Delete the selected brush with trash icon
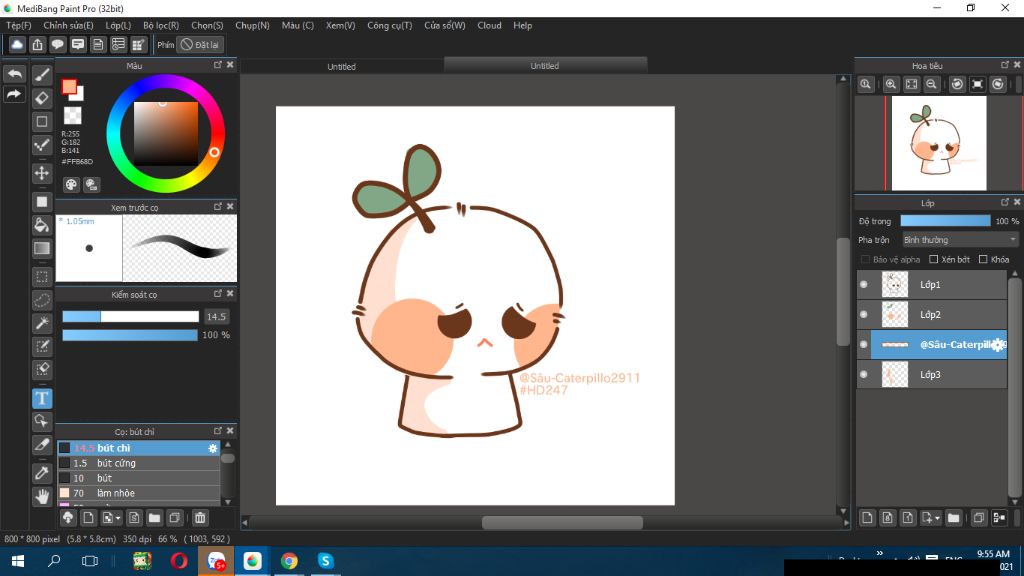Screen dimensions: 1024x576 (x=200, y=518)
